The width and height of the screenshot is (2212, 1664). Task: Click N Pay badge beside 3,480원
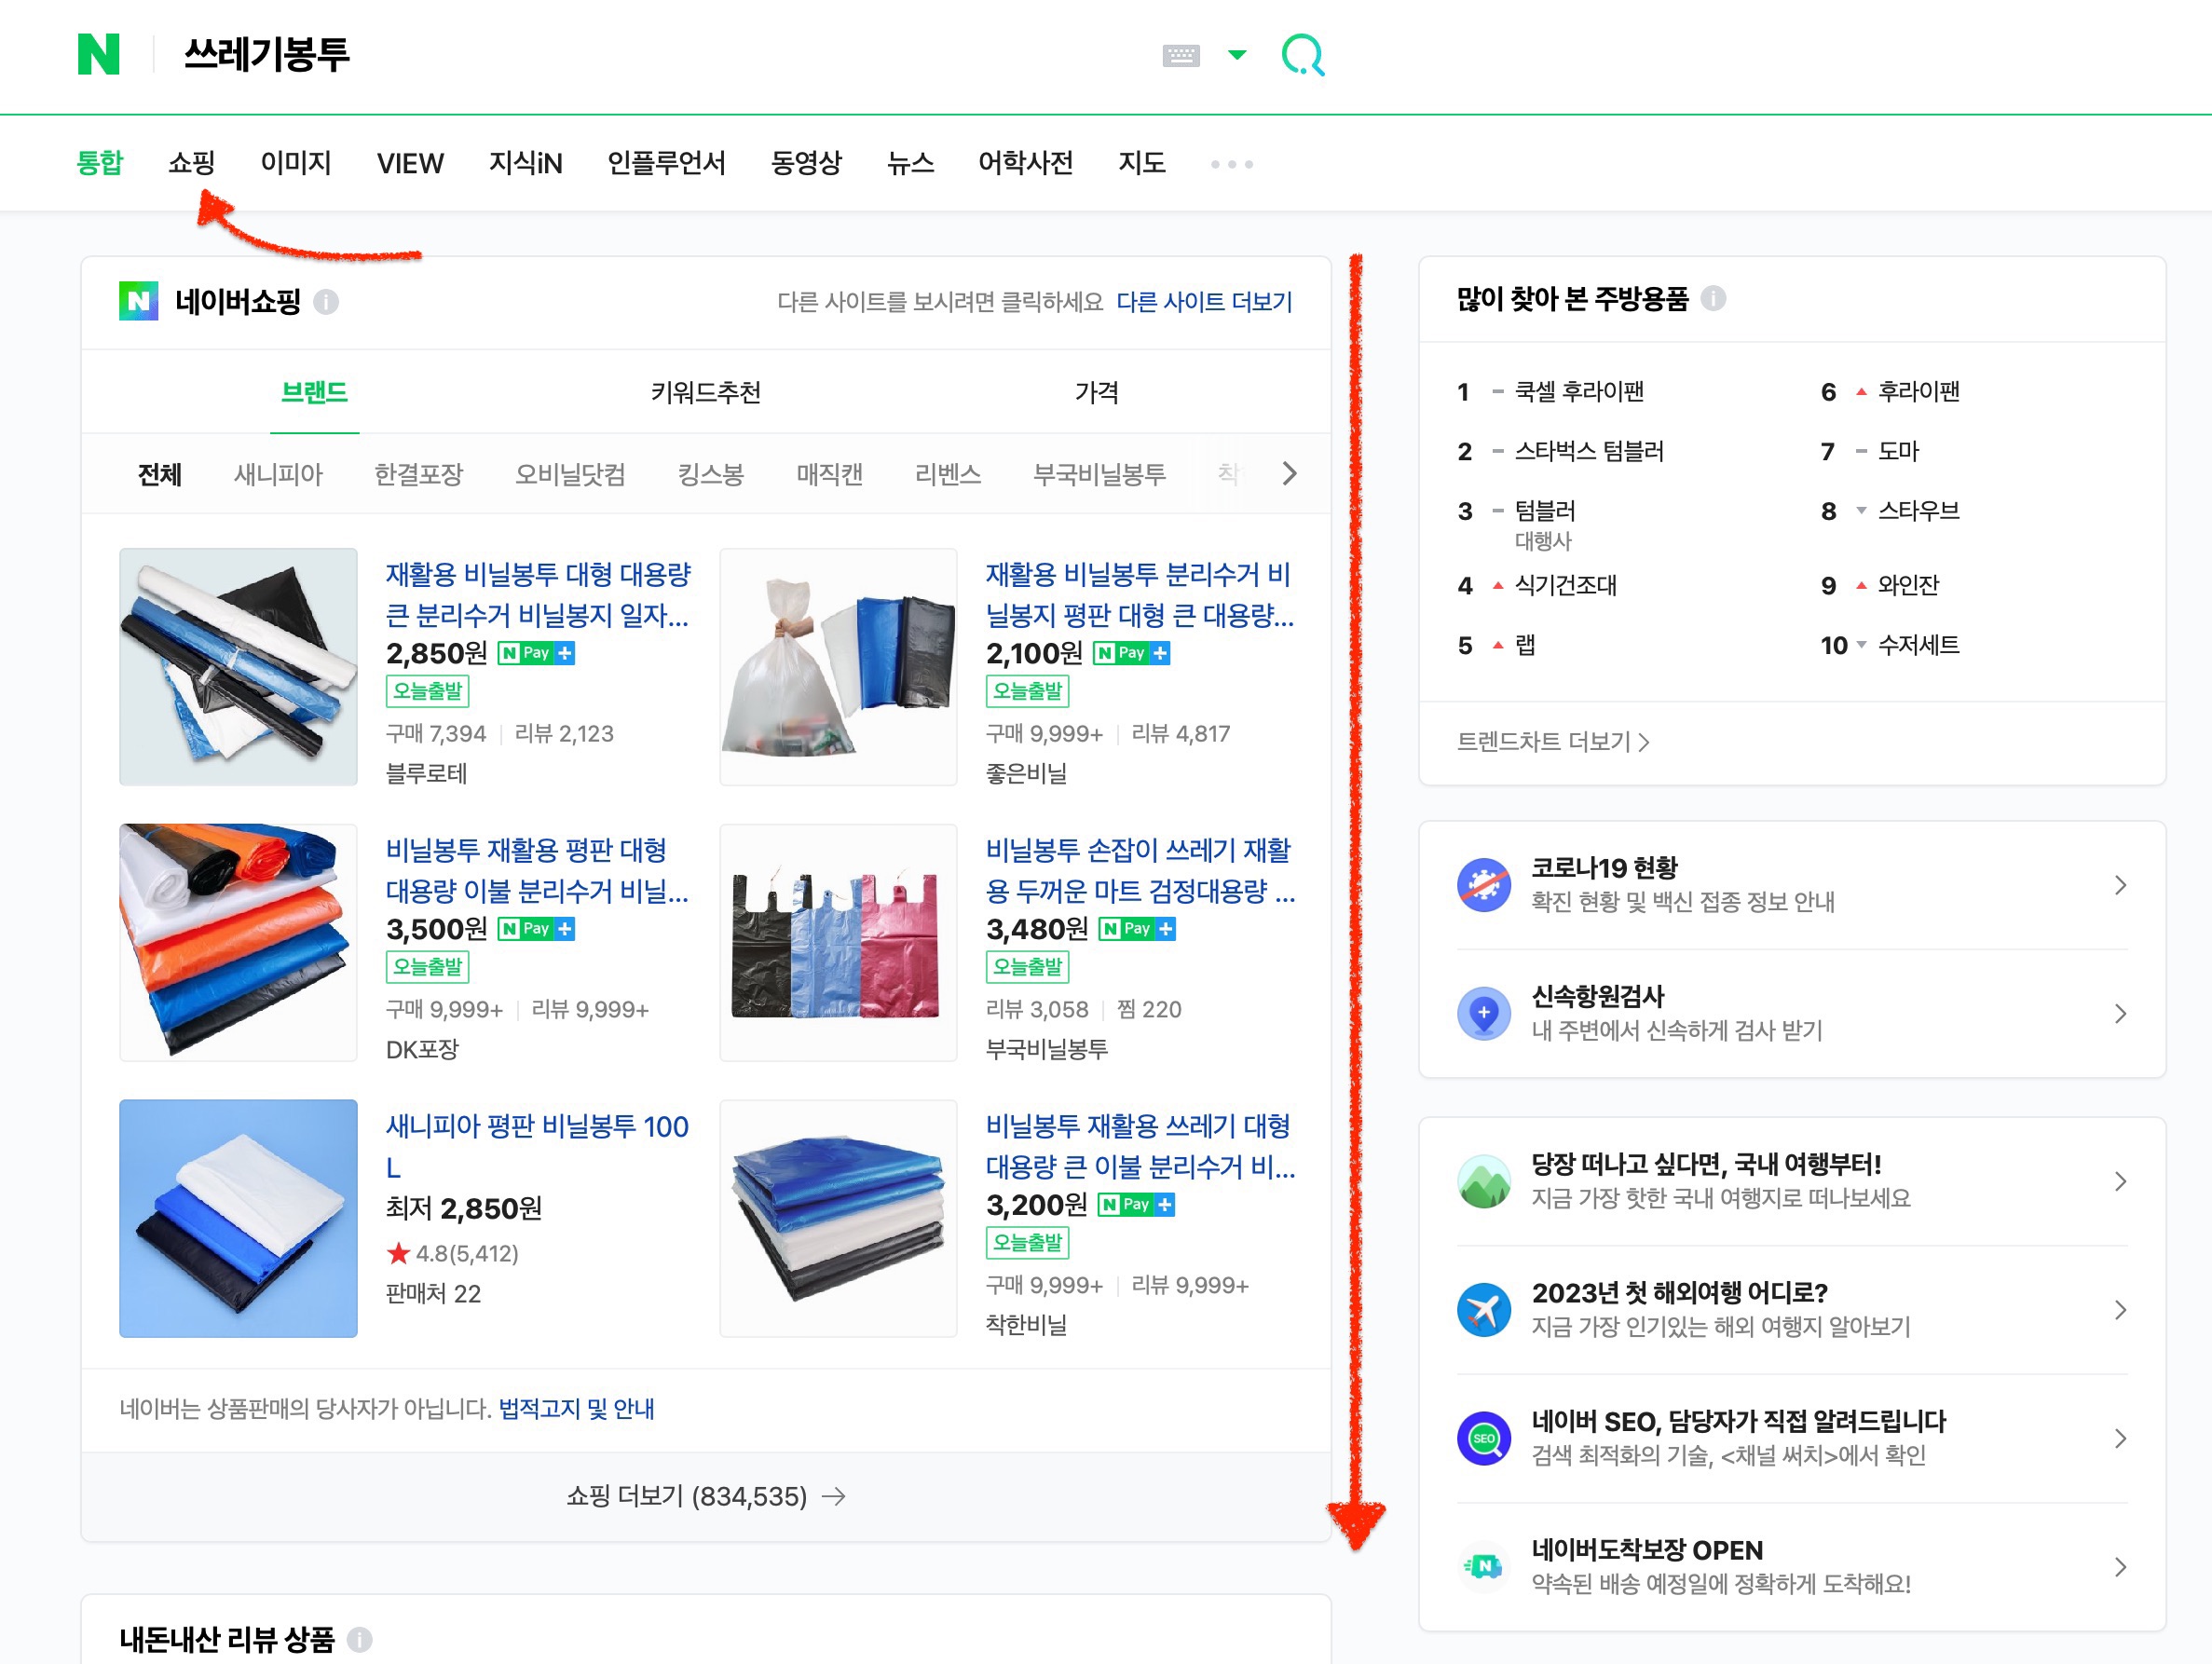point(1137,929)
